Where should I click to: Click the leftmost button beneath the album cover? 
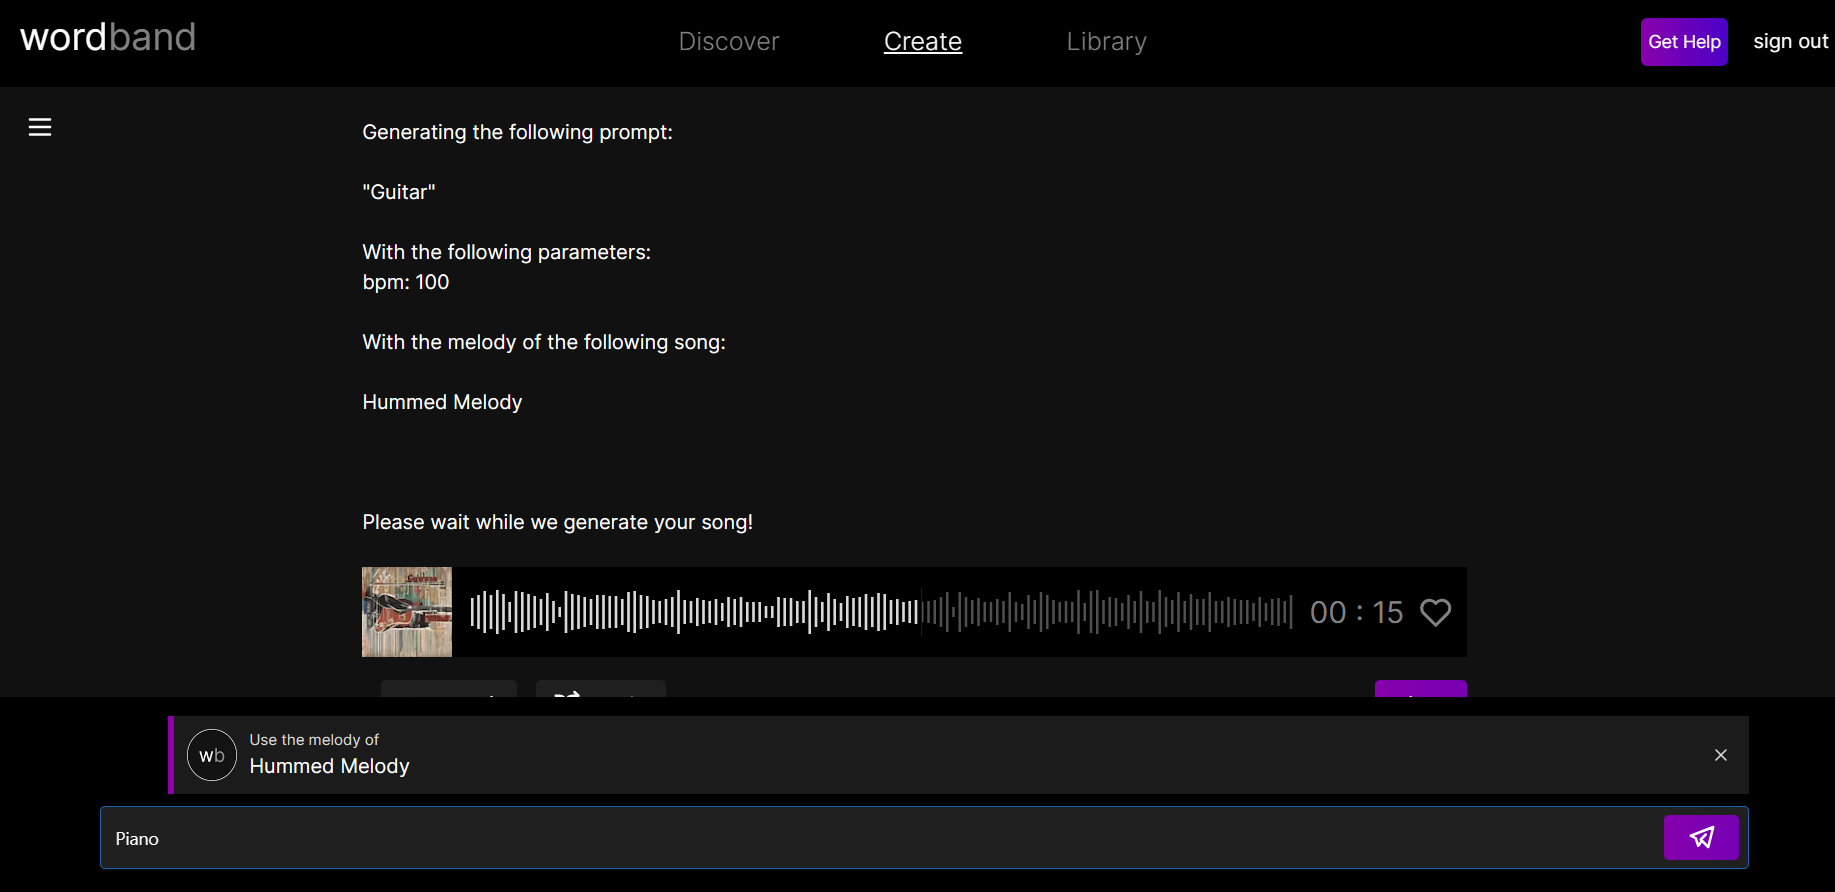pos(448,689)
